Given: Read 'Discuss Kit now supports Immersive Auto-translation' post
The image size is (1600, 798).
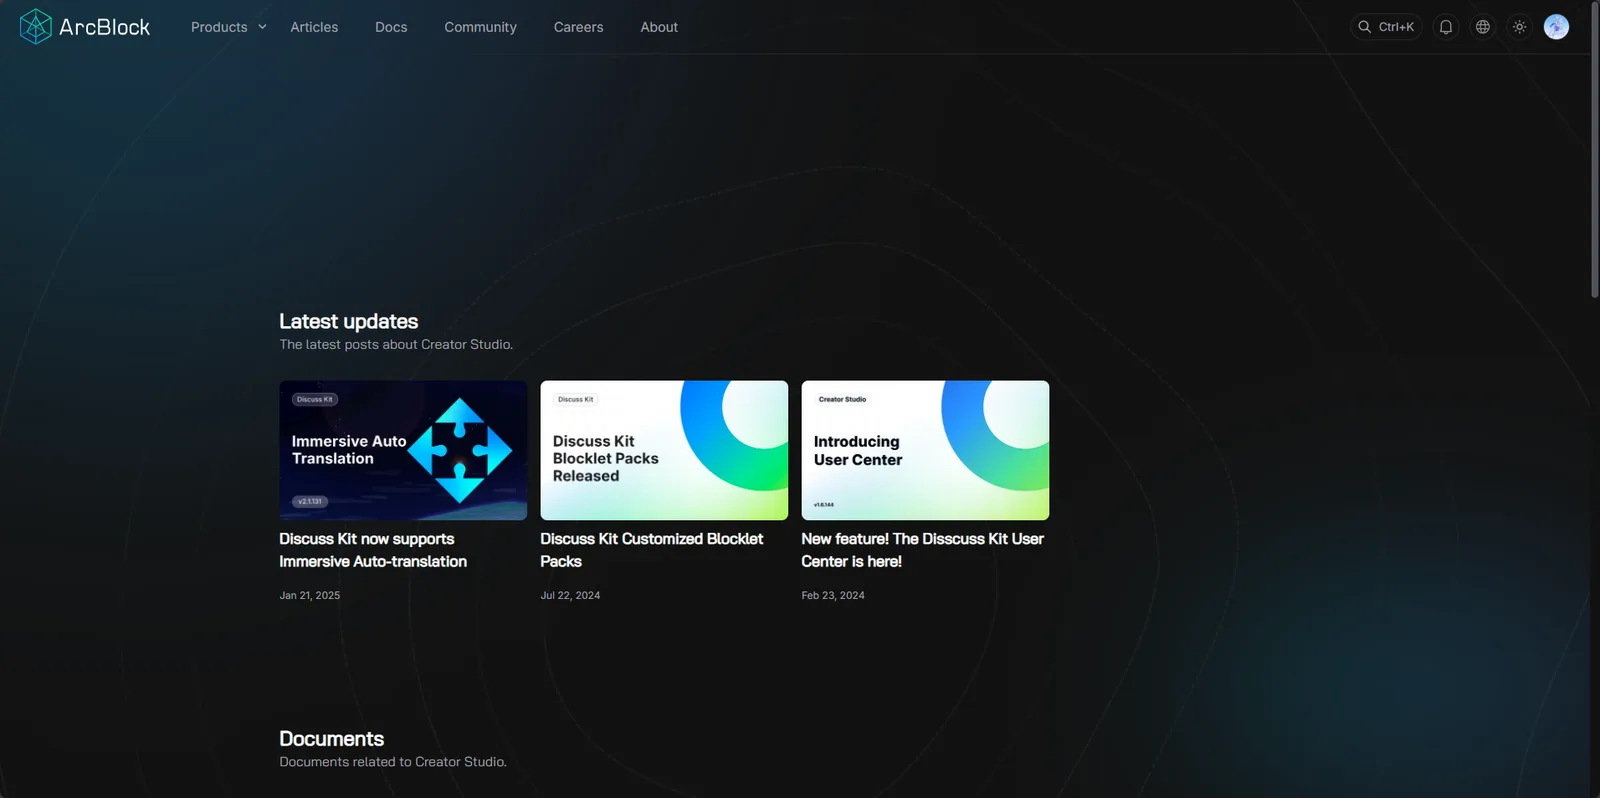Looking at the screenshot, I should tap(373, 550).
